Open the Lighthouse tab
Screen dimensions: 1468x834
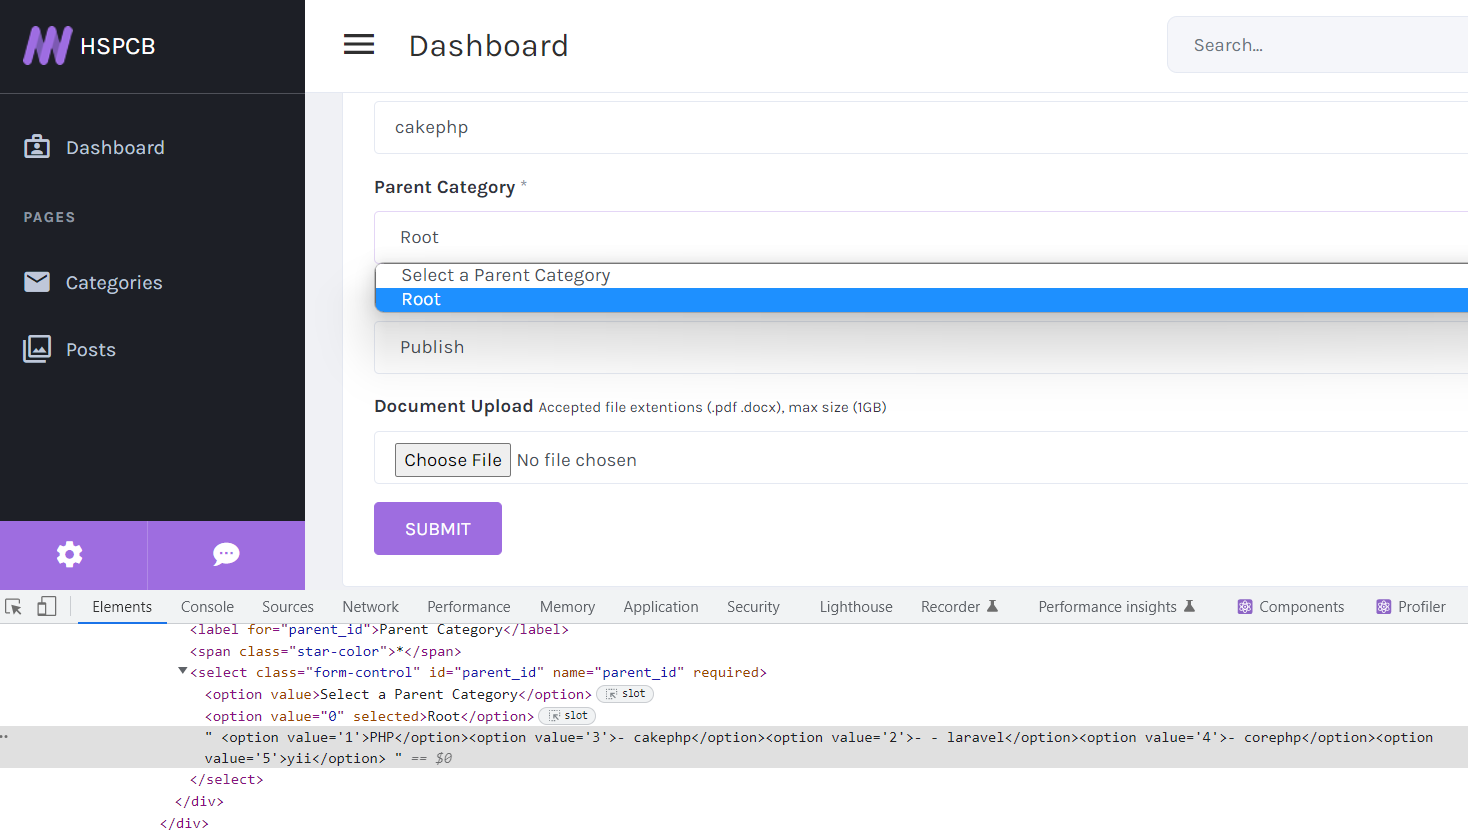(x=856, y=607)
